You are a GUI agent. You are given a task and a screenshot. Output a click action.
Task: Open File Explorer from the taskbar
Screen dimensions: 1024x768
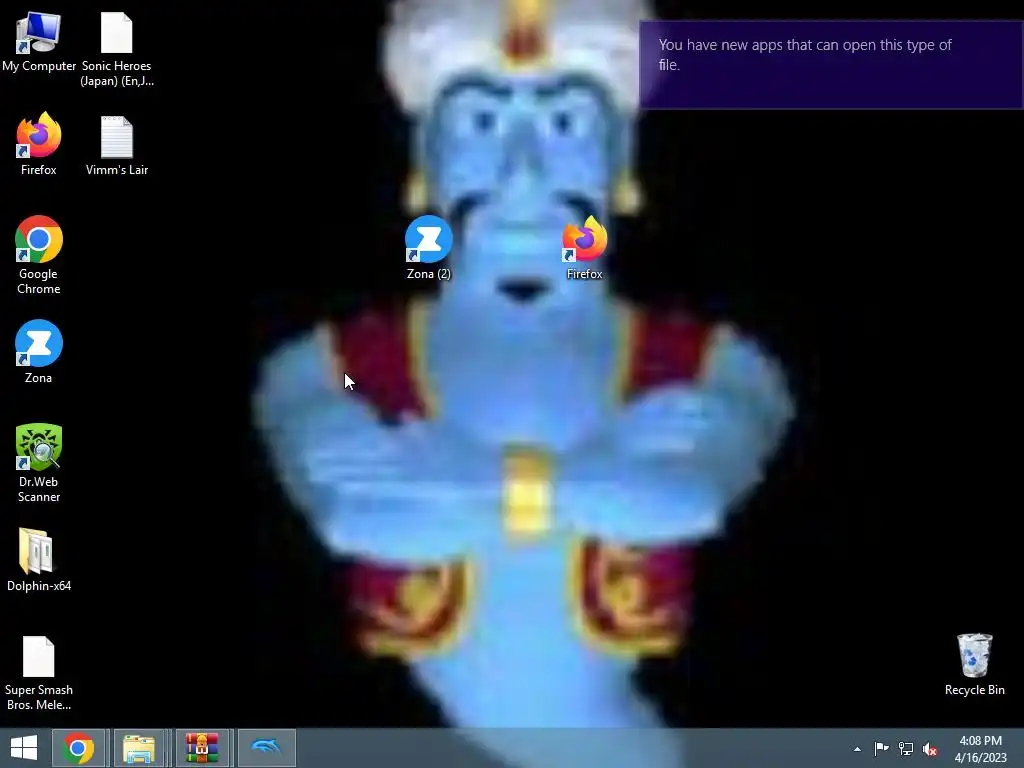[x=139, y=748]
